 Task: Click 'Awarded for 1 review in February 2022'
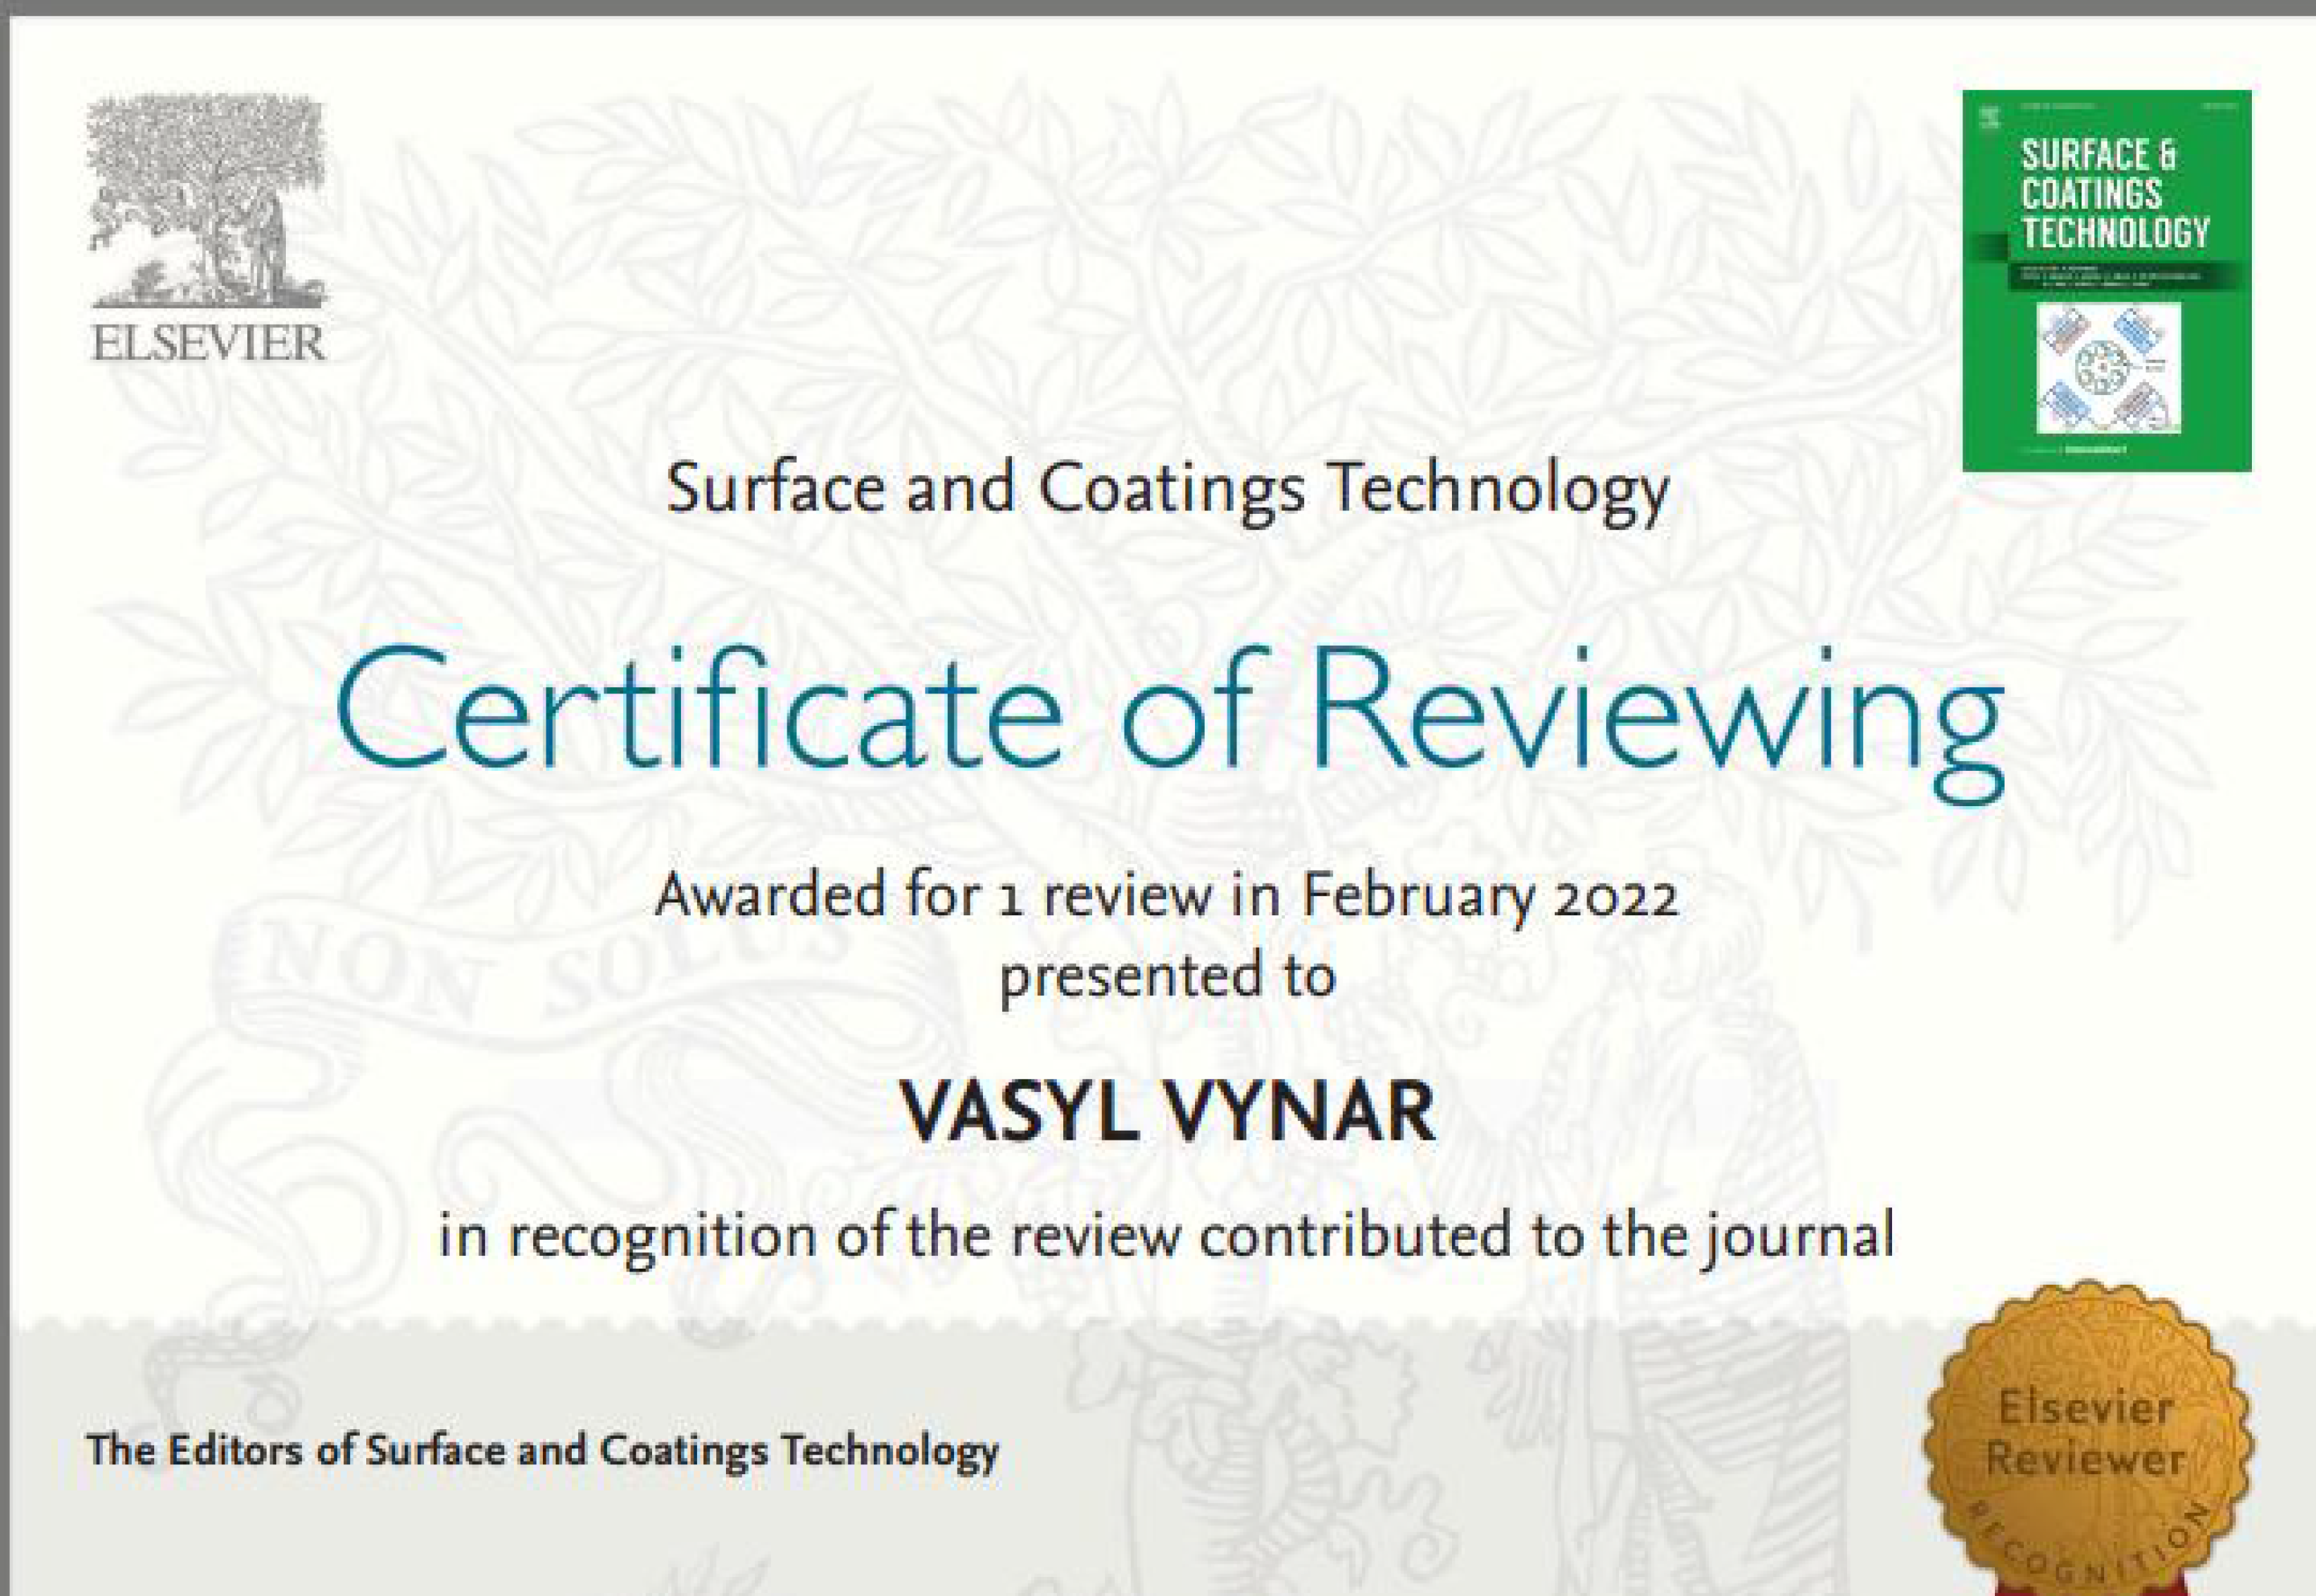(1166, 894)
